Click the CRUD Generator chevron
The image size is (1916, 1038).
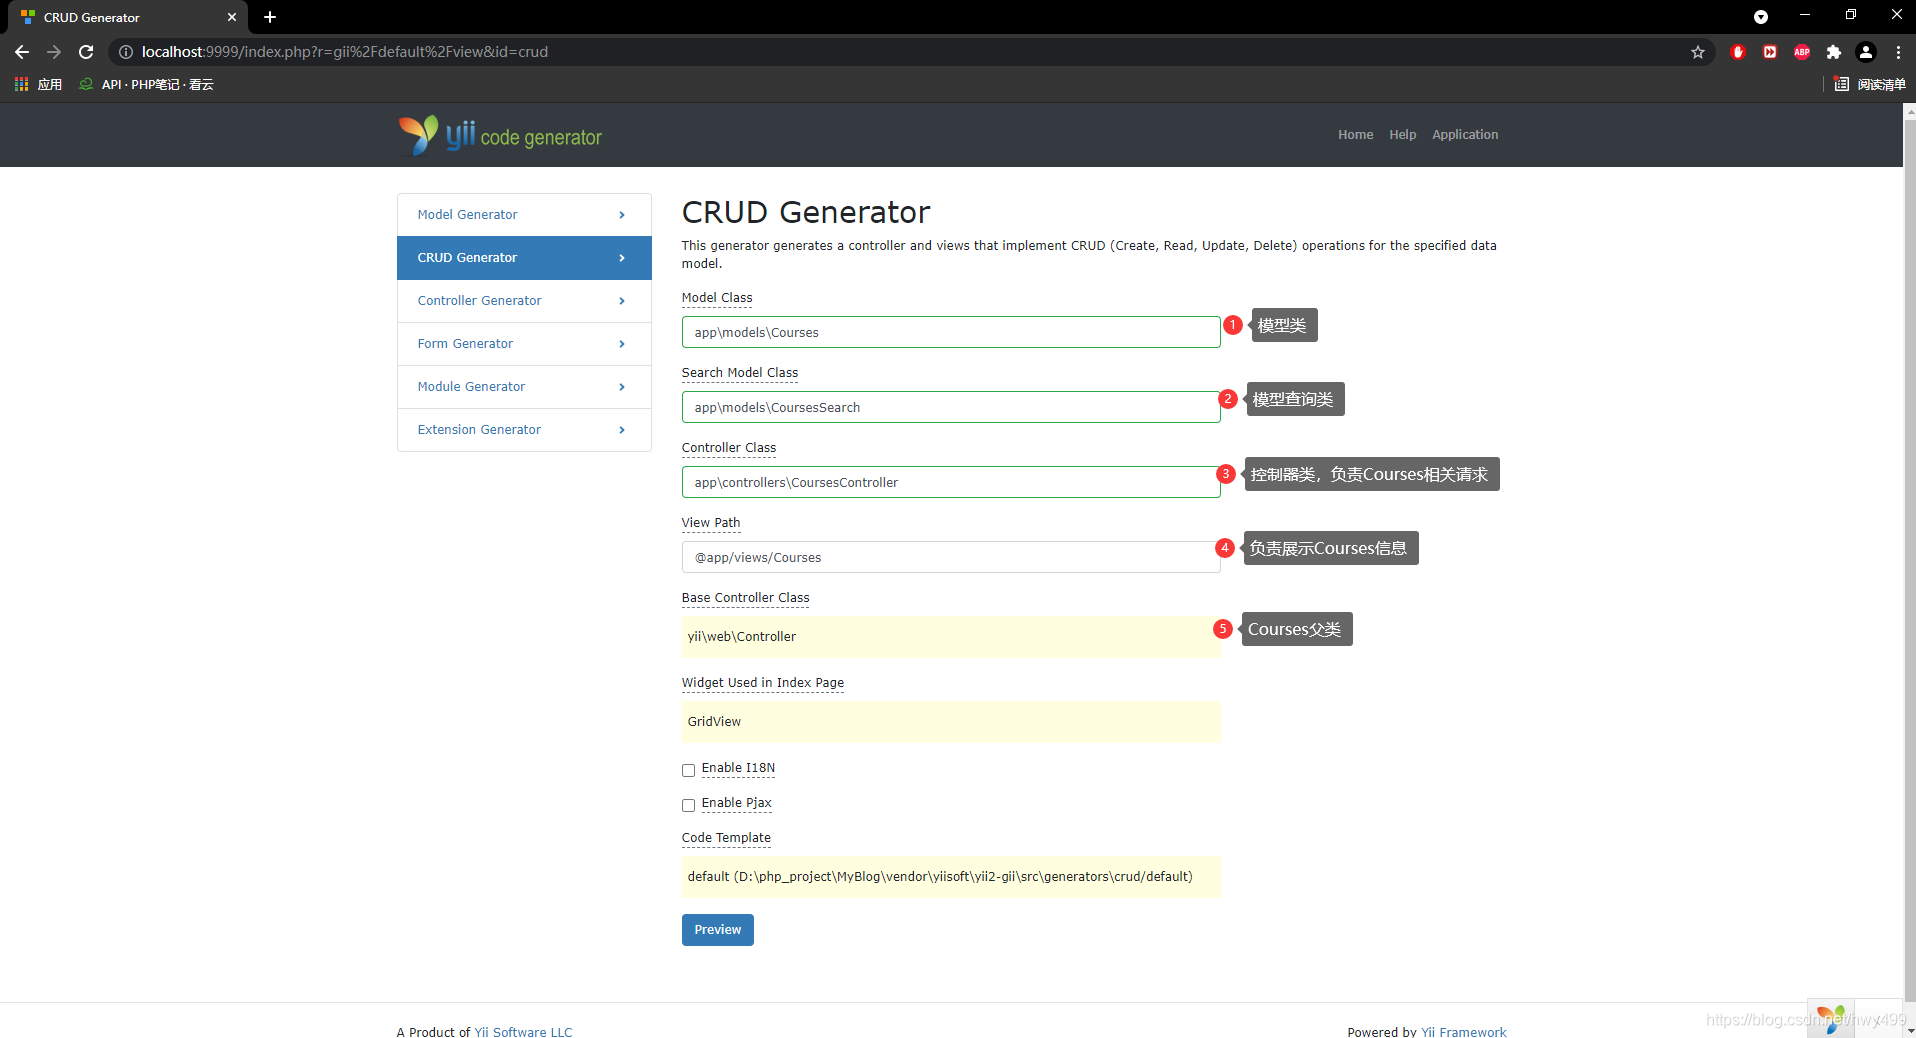pyautogui.click(x=622, y=258)
